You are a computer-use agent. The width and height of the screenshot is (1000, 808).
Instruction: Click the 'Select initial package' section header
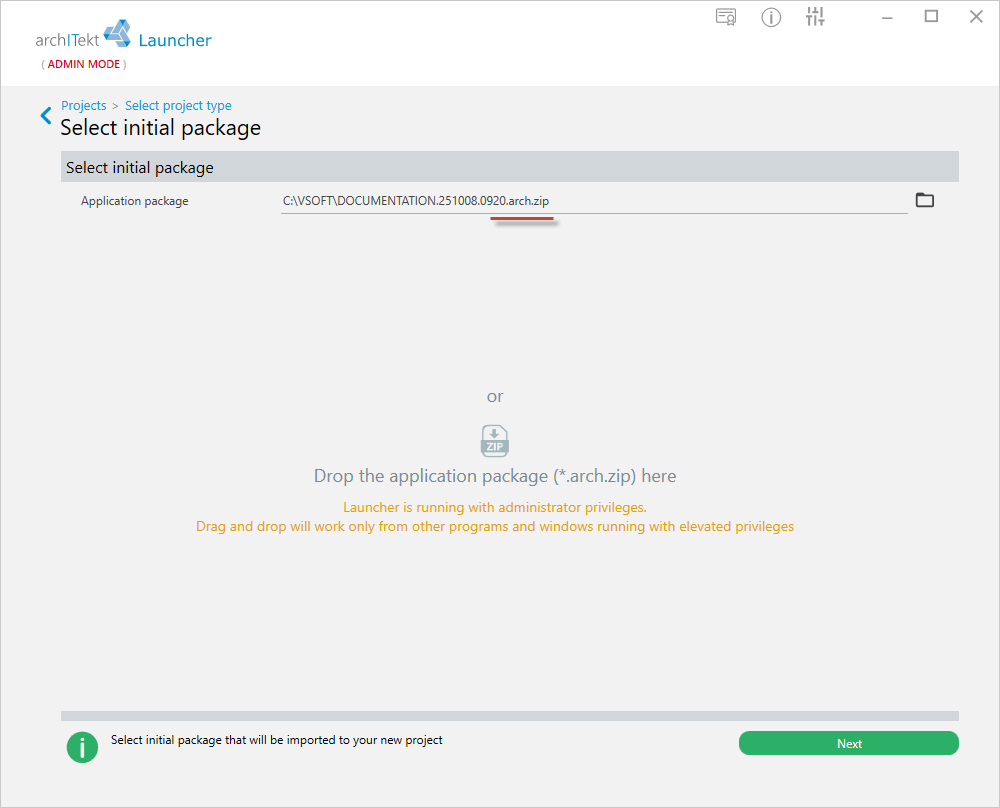tap(510, 167)
